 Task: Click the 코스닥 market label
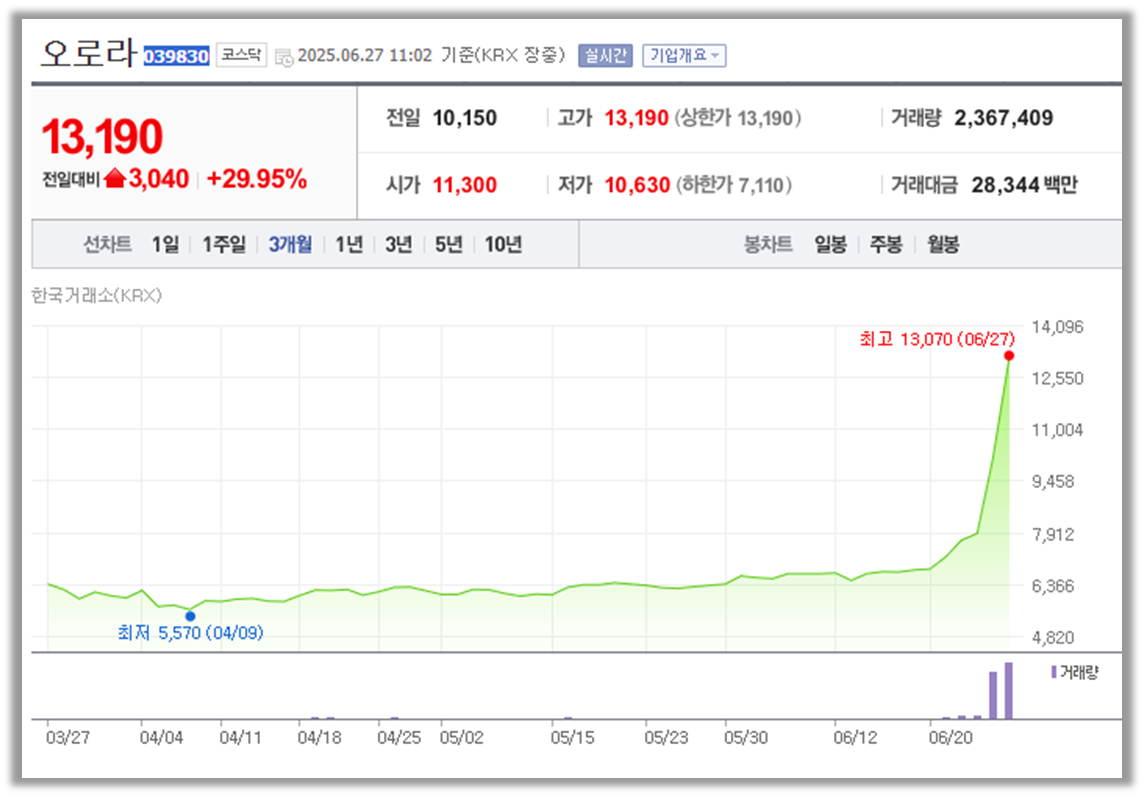(x=241, y=55)
